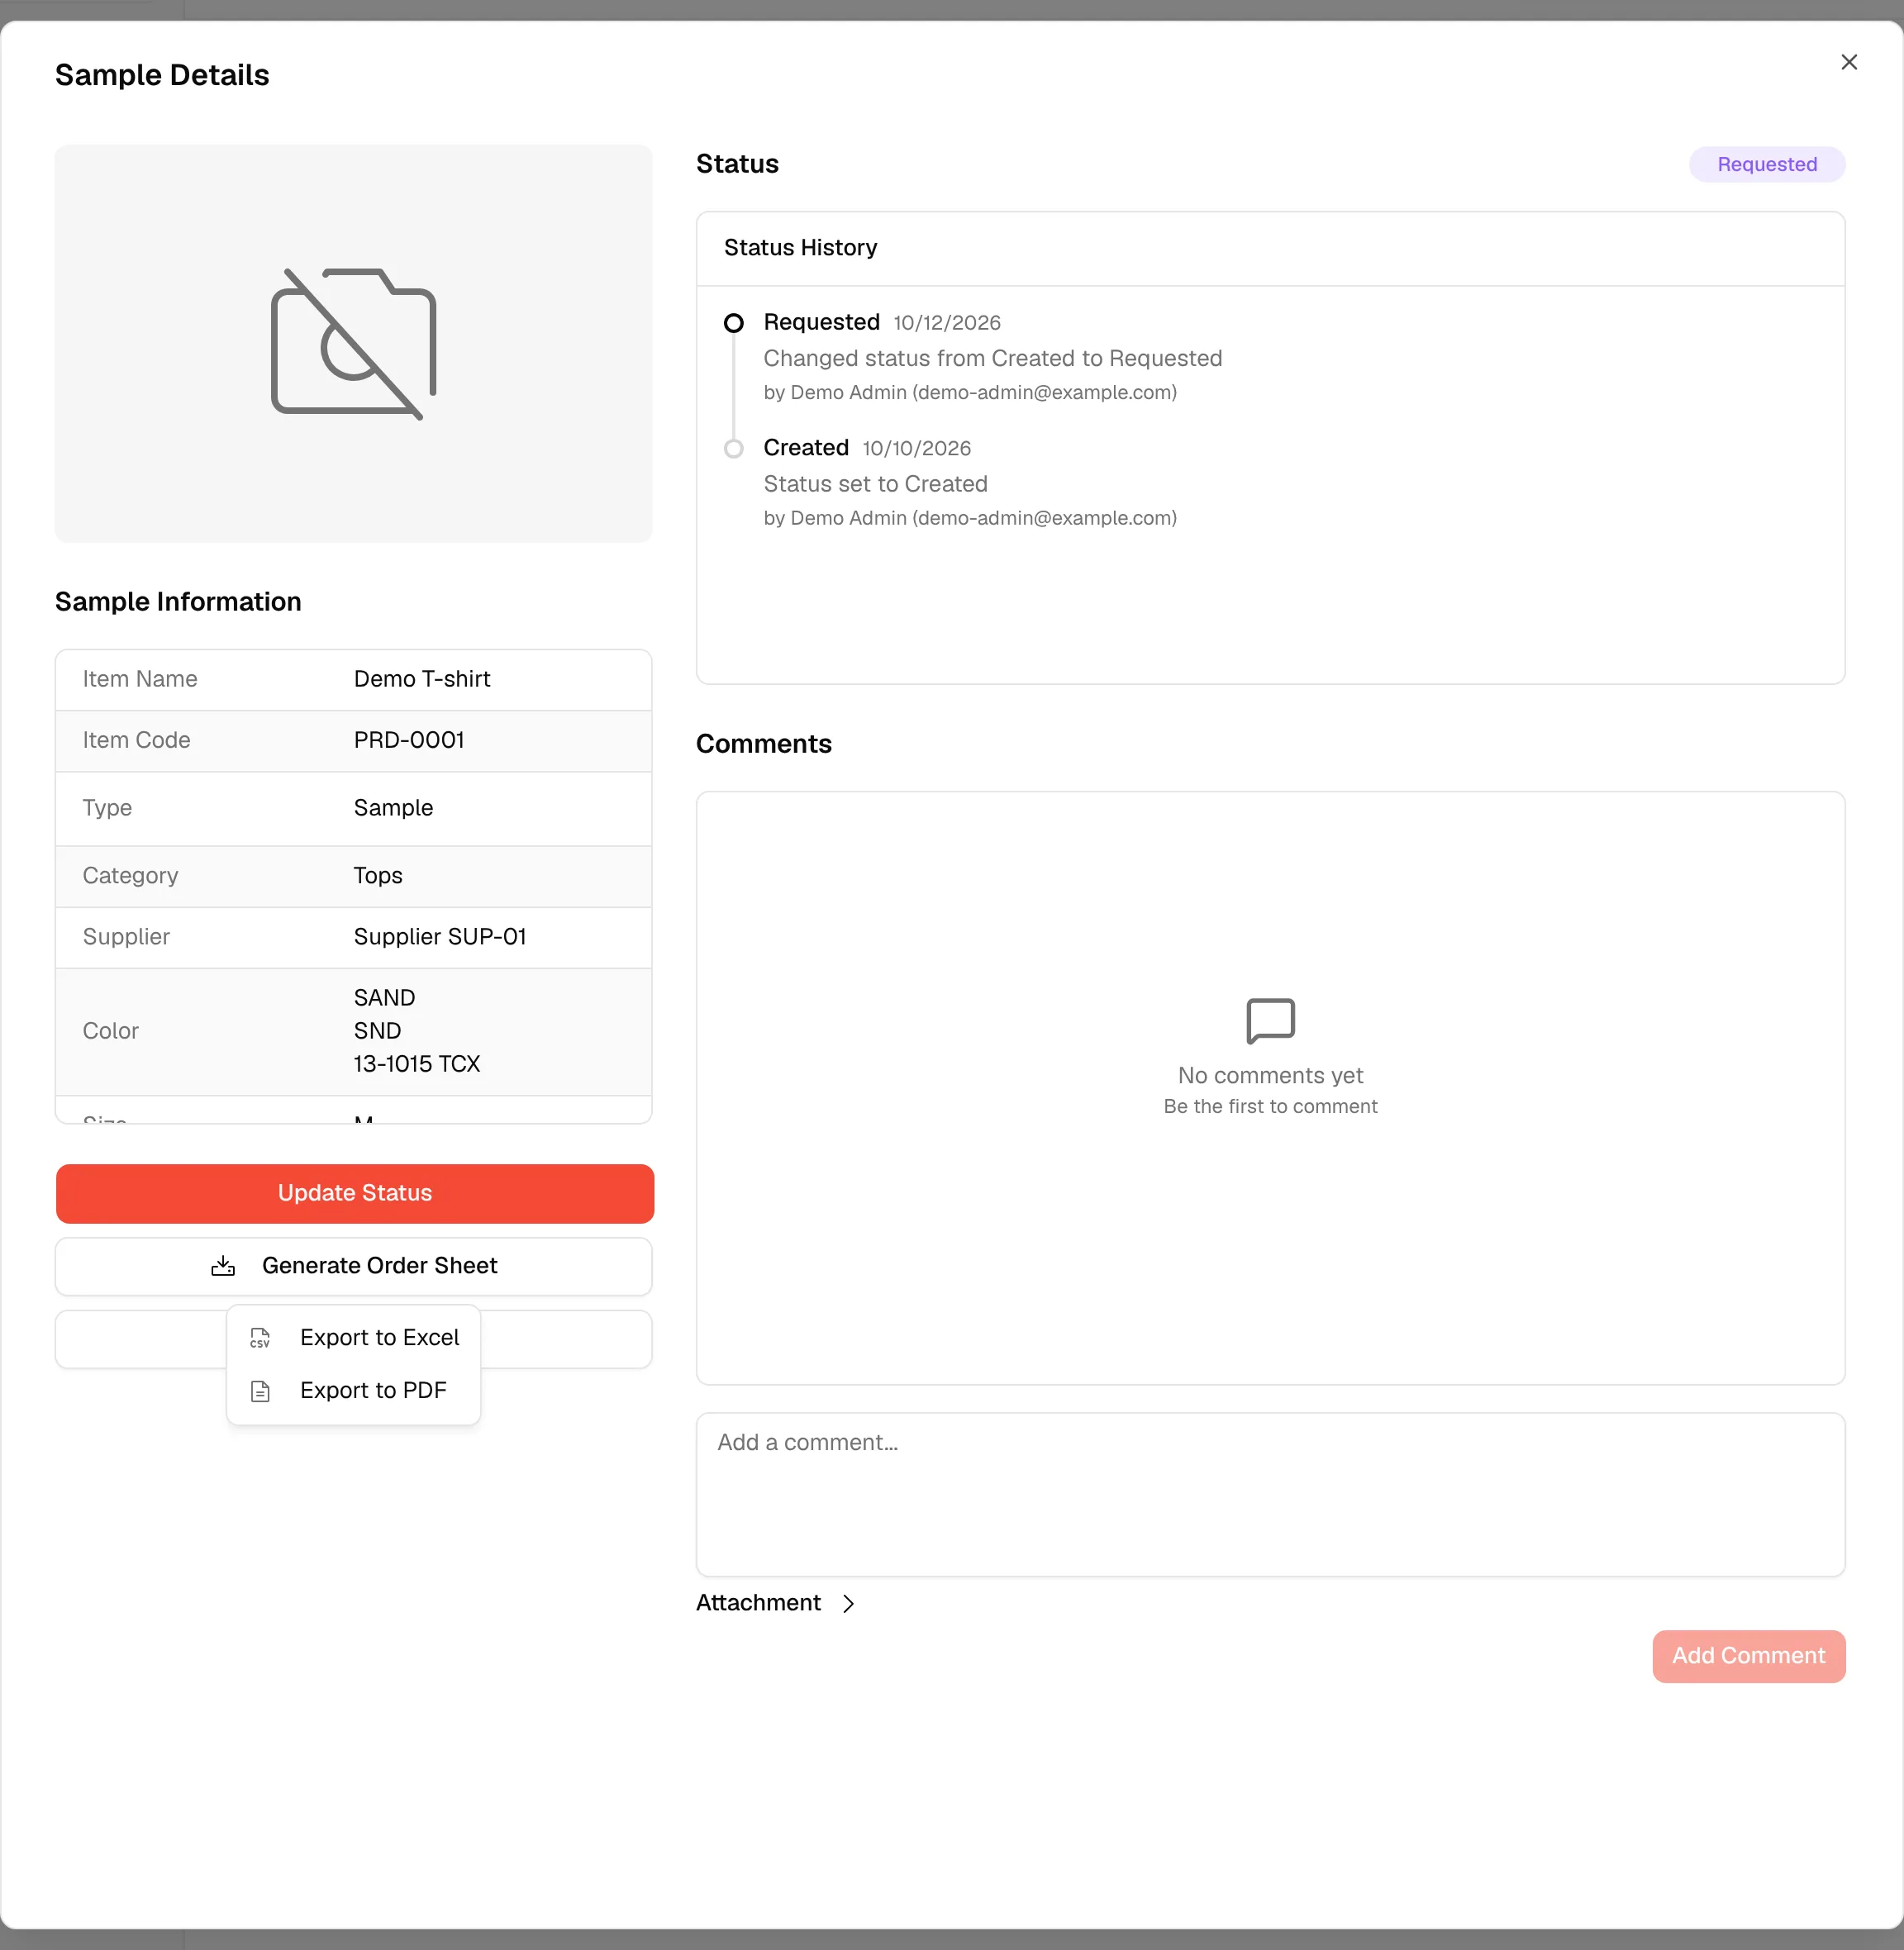Select Export to PDF menu item
Screen dimensions: 1904x1950
pos(354,1391)
